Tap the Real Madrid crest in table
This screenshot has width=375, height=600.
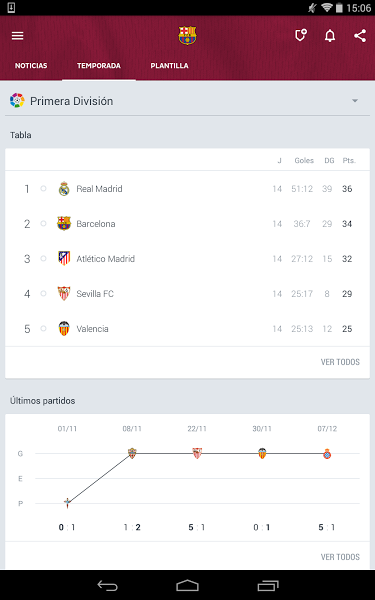pos(64,189)
